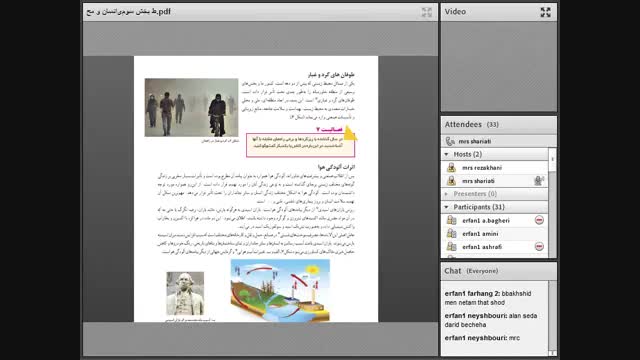Click participant icon of erfan1 ashrafi
This screenshot has height=360, width=640.
click(x=451, y=246)
